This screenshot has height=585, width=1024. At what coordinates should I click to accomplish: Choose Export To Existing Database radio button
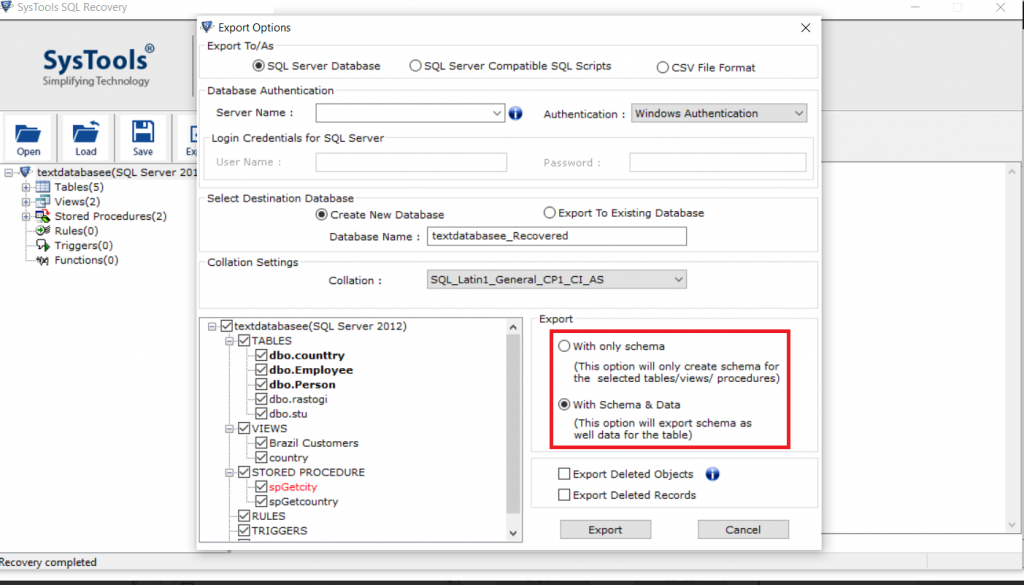click(x=549, y=213)
